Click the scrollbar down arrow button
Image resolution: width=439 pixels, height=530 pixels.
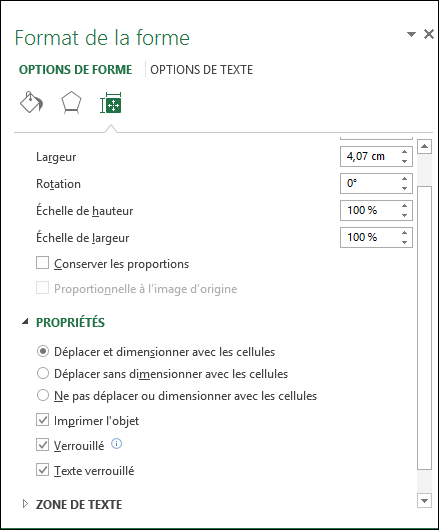pyautogui.click(x=424, y=501)
